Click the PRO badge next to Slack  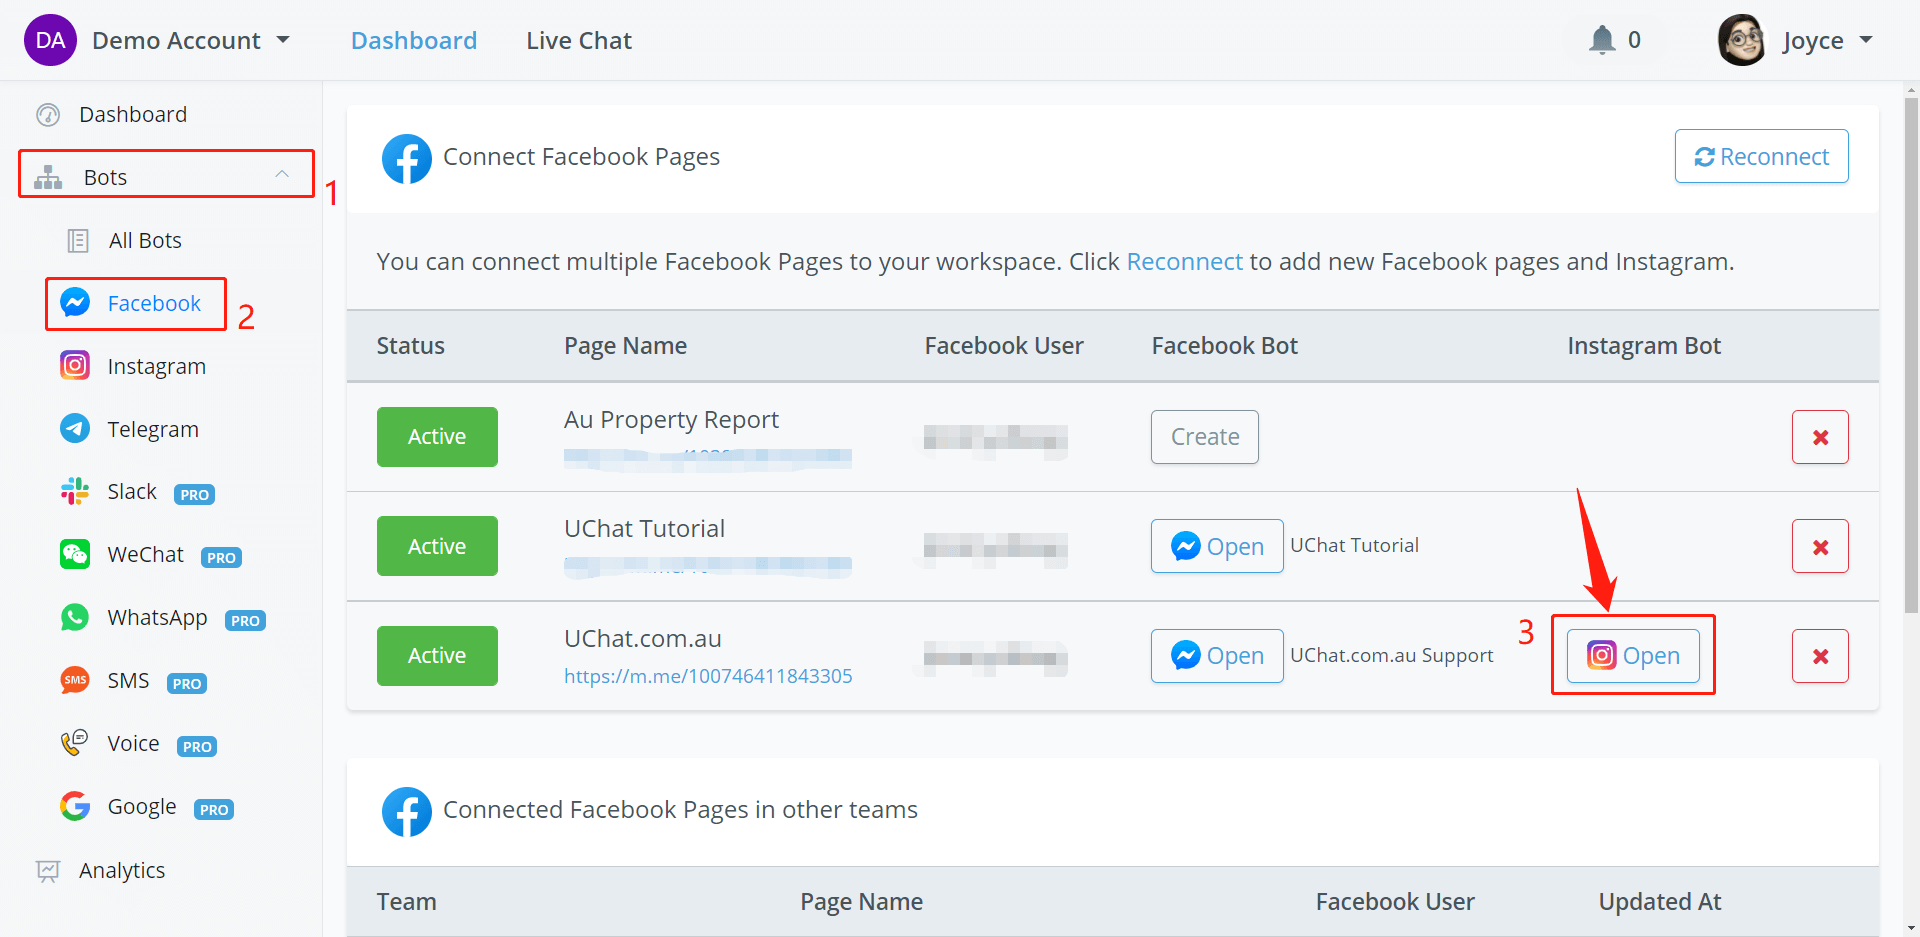[194, 494]
